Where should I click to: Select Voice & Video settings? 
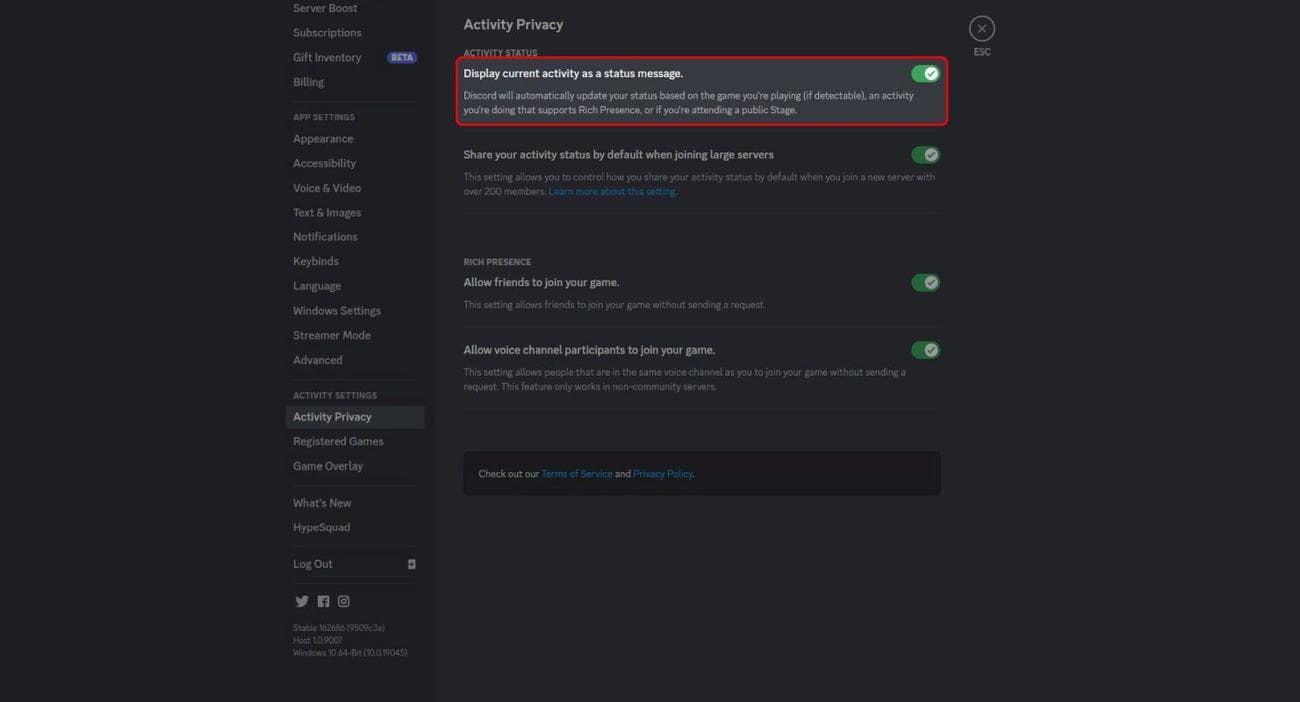pos(328,187)
